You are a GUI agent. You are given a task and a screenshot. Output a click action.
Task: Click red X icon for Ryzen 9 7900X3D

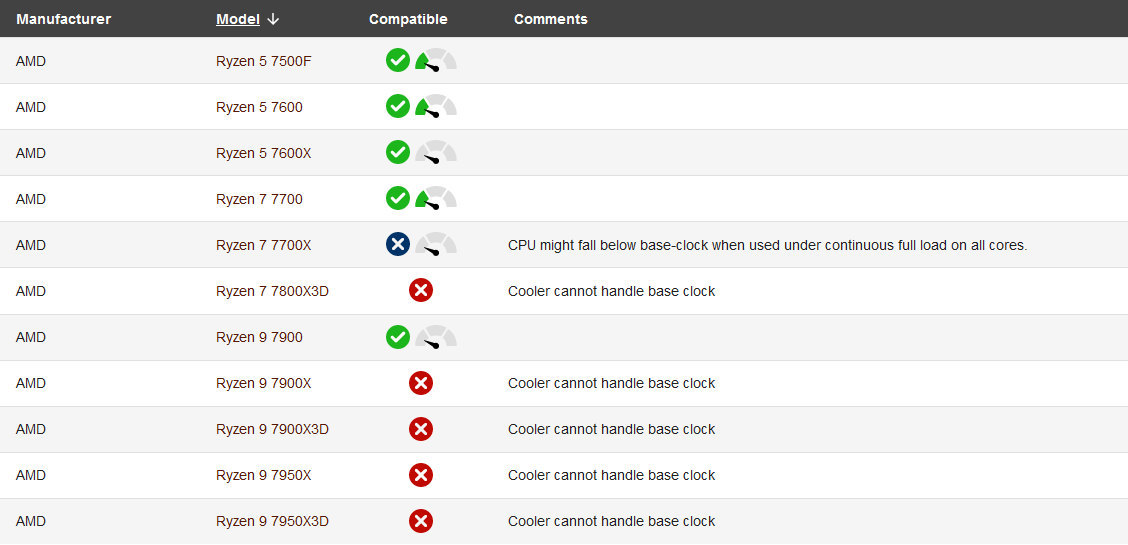click(x=421, y=429)
